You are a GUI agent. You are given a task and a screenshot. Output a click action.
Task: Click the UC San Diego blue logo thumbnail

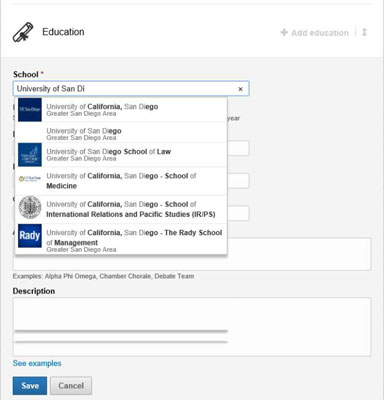click(30, 110)
